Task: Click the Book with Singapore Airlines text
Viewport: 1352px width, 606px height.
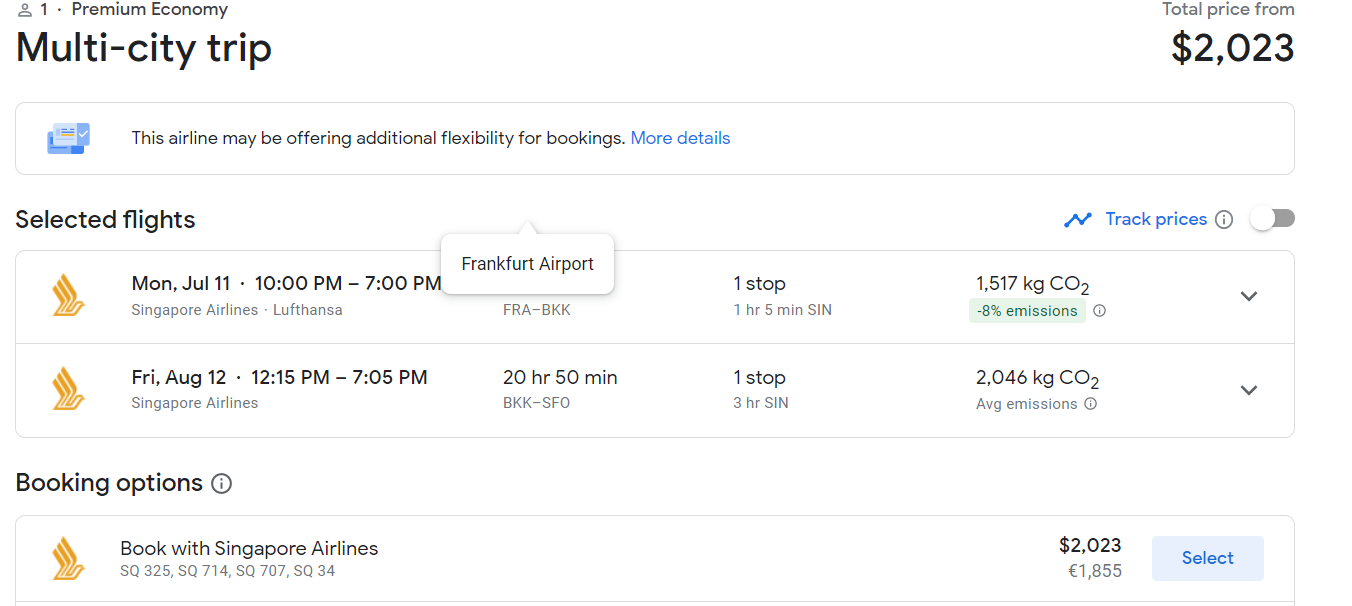Action: click(249, 548)
